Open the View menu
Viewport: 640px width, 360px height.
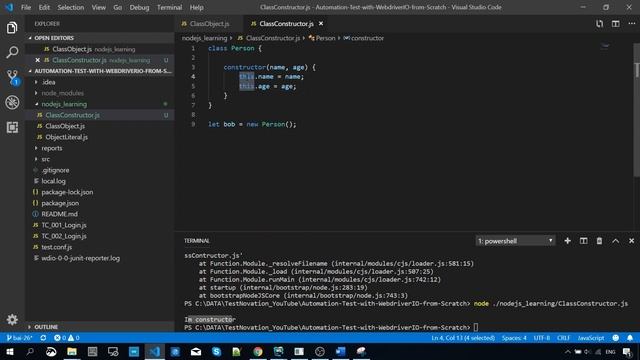click(98, 7)
